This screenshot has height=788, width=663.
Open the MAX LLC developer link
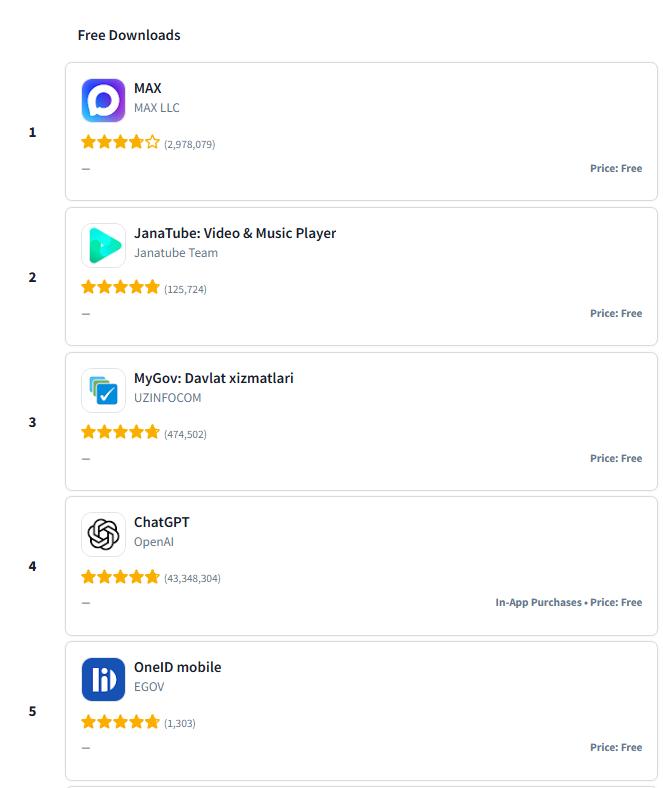(157, 108)
